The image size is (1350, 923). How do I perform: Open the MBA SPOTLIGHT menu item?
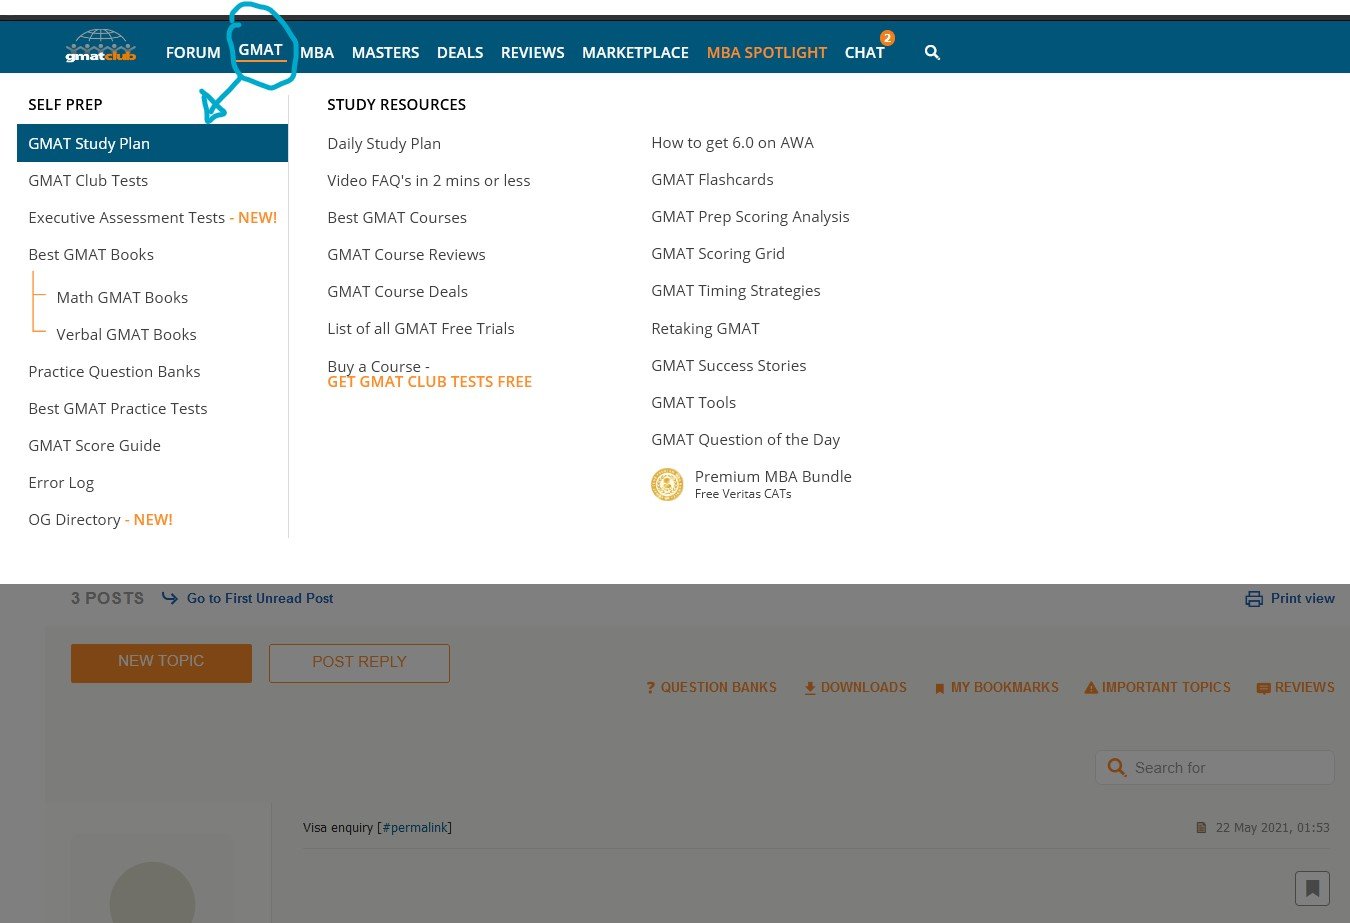[x=766, y=53]
